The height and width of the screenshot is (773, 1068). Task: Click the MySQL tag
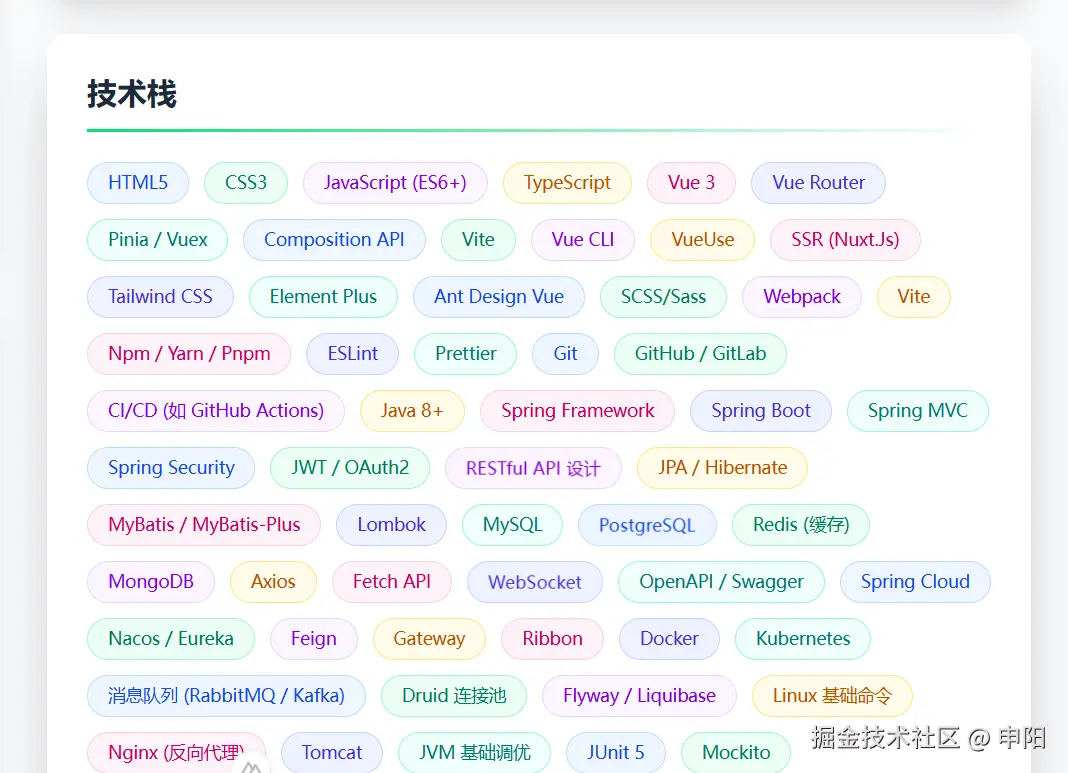(x=512, y=525)
